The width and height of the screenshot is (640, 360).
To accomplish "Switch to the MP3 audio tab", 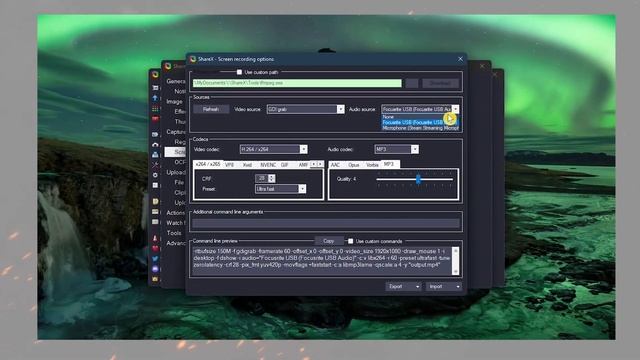I will click(389, 164).
